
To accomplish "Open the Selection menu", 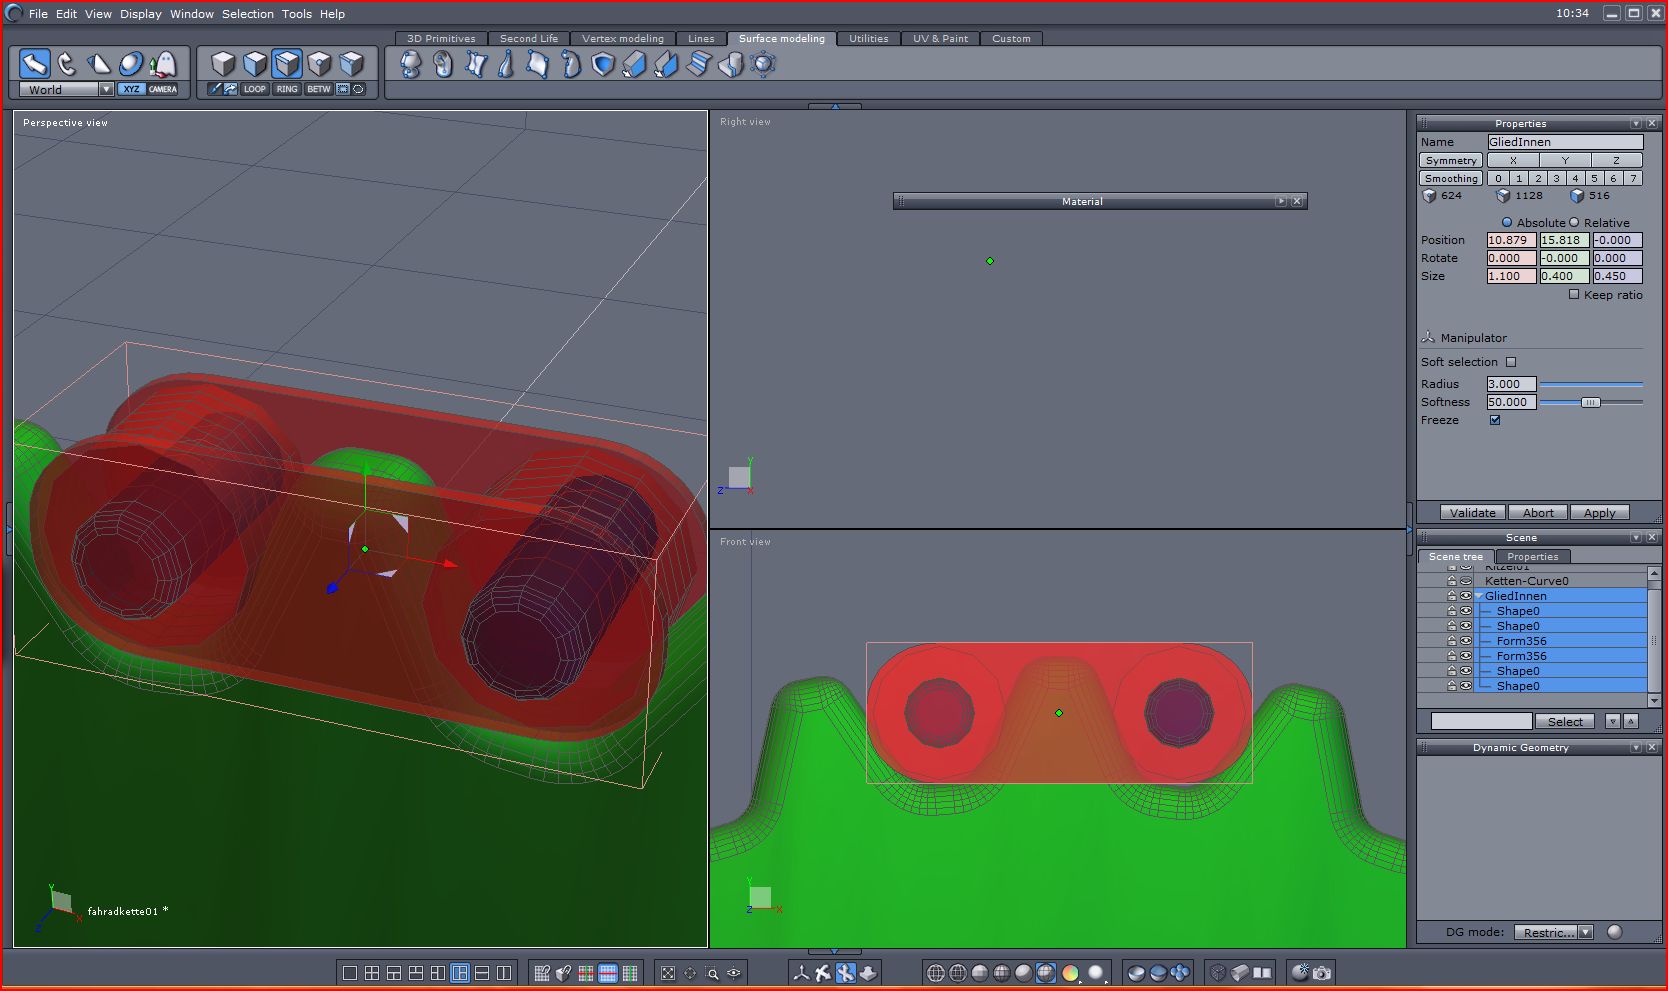I will coord(247,14).
